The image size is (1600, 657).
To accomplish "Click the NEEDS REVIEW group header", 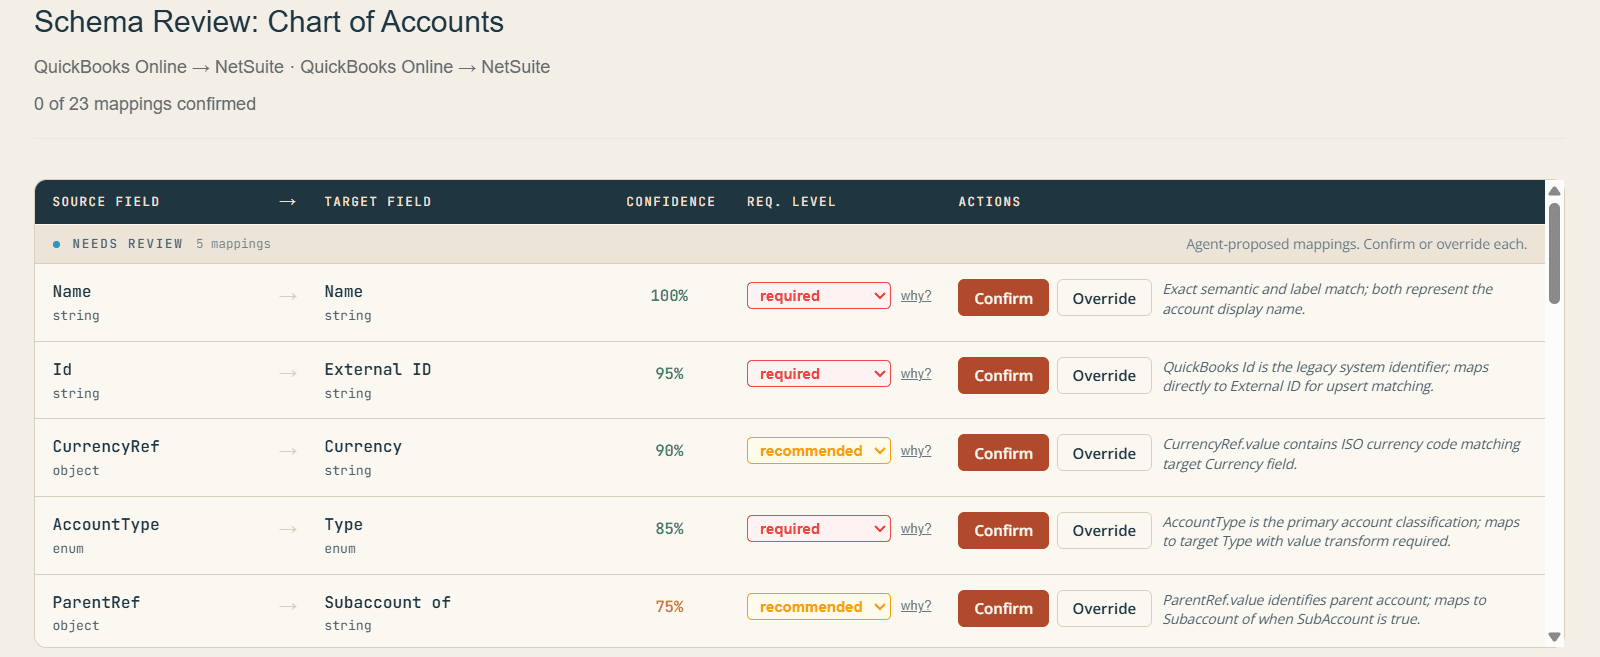I will (790, 244).
